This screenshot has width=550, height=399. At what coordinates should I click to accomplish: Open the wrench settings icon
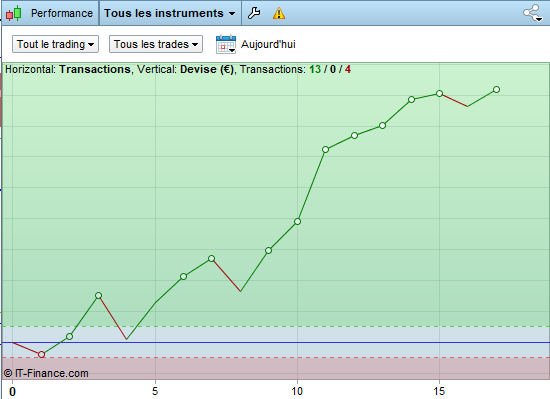click(x=254, y=13)
